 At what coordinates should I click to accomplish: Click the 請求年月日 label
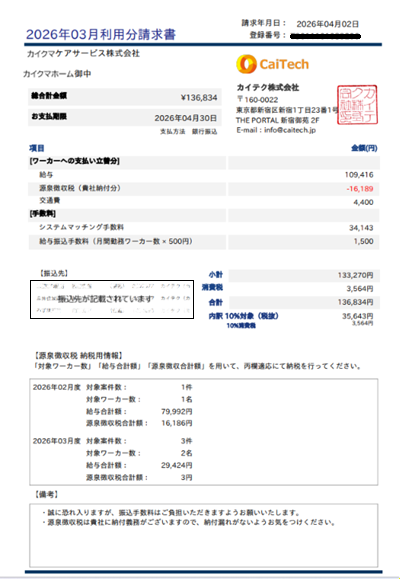264,23
